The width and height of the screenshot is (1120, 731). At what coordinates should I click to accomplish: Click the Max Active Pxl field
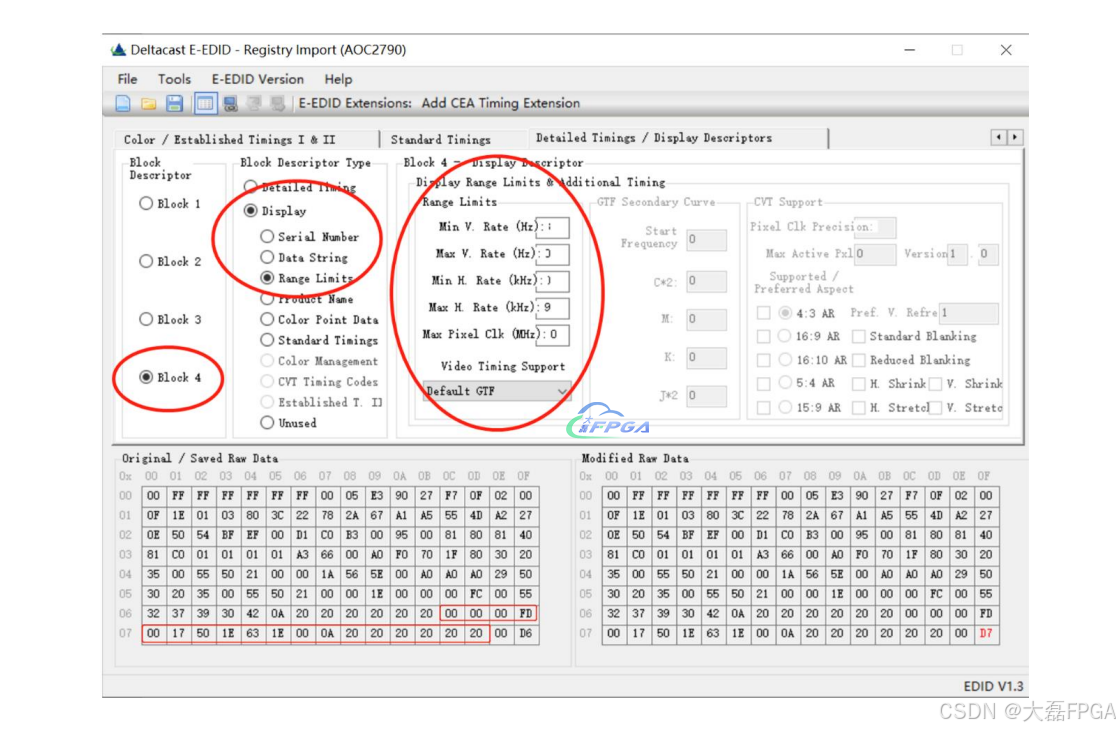click(x=875, y=254)
